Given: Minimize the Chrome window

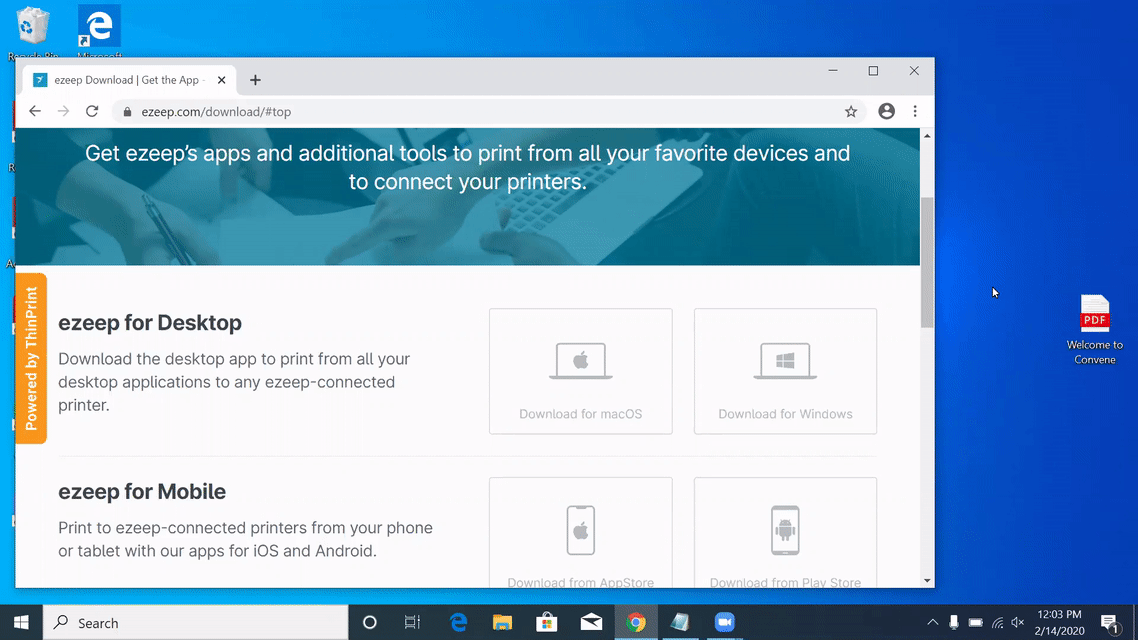Looking at the screenshot, I should pyautogui.click(x=832, y=70).
